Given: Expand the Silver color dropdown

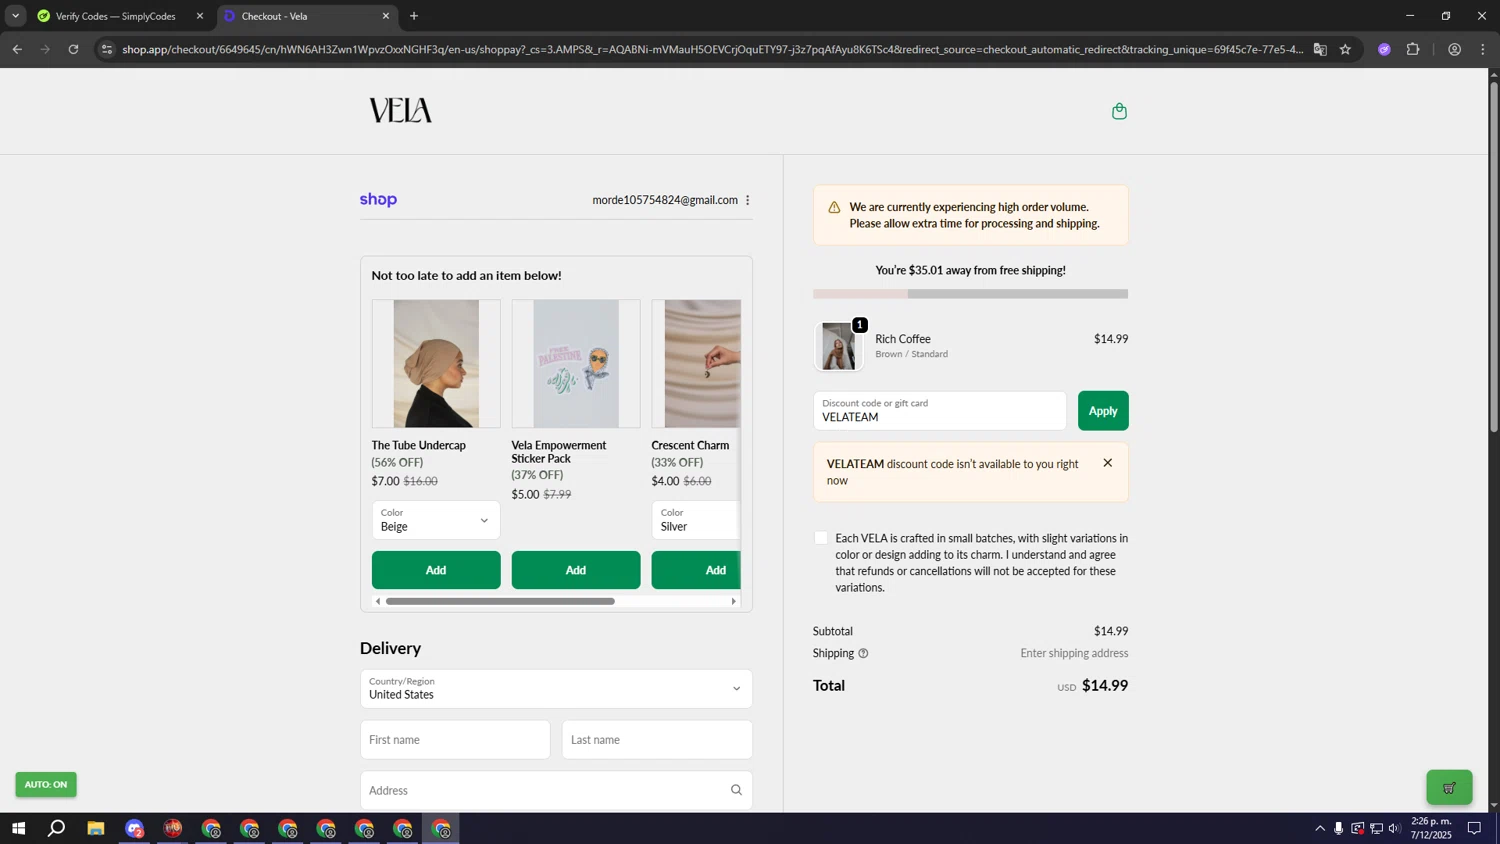Looking at the screenshot, I should [x=696, y=520].
